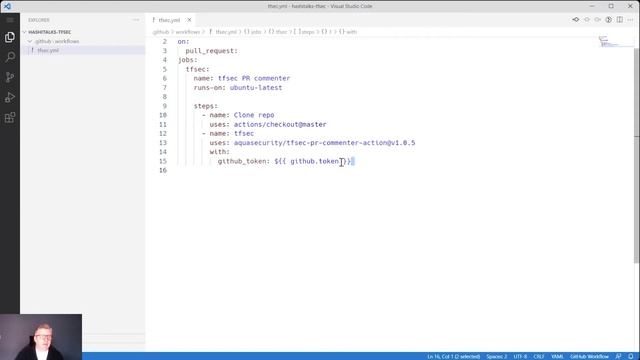
Task: Click 'jobs:' key on line 4
Action: [x=187, y=60]
